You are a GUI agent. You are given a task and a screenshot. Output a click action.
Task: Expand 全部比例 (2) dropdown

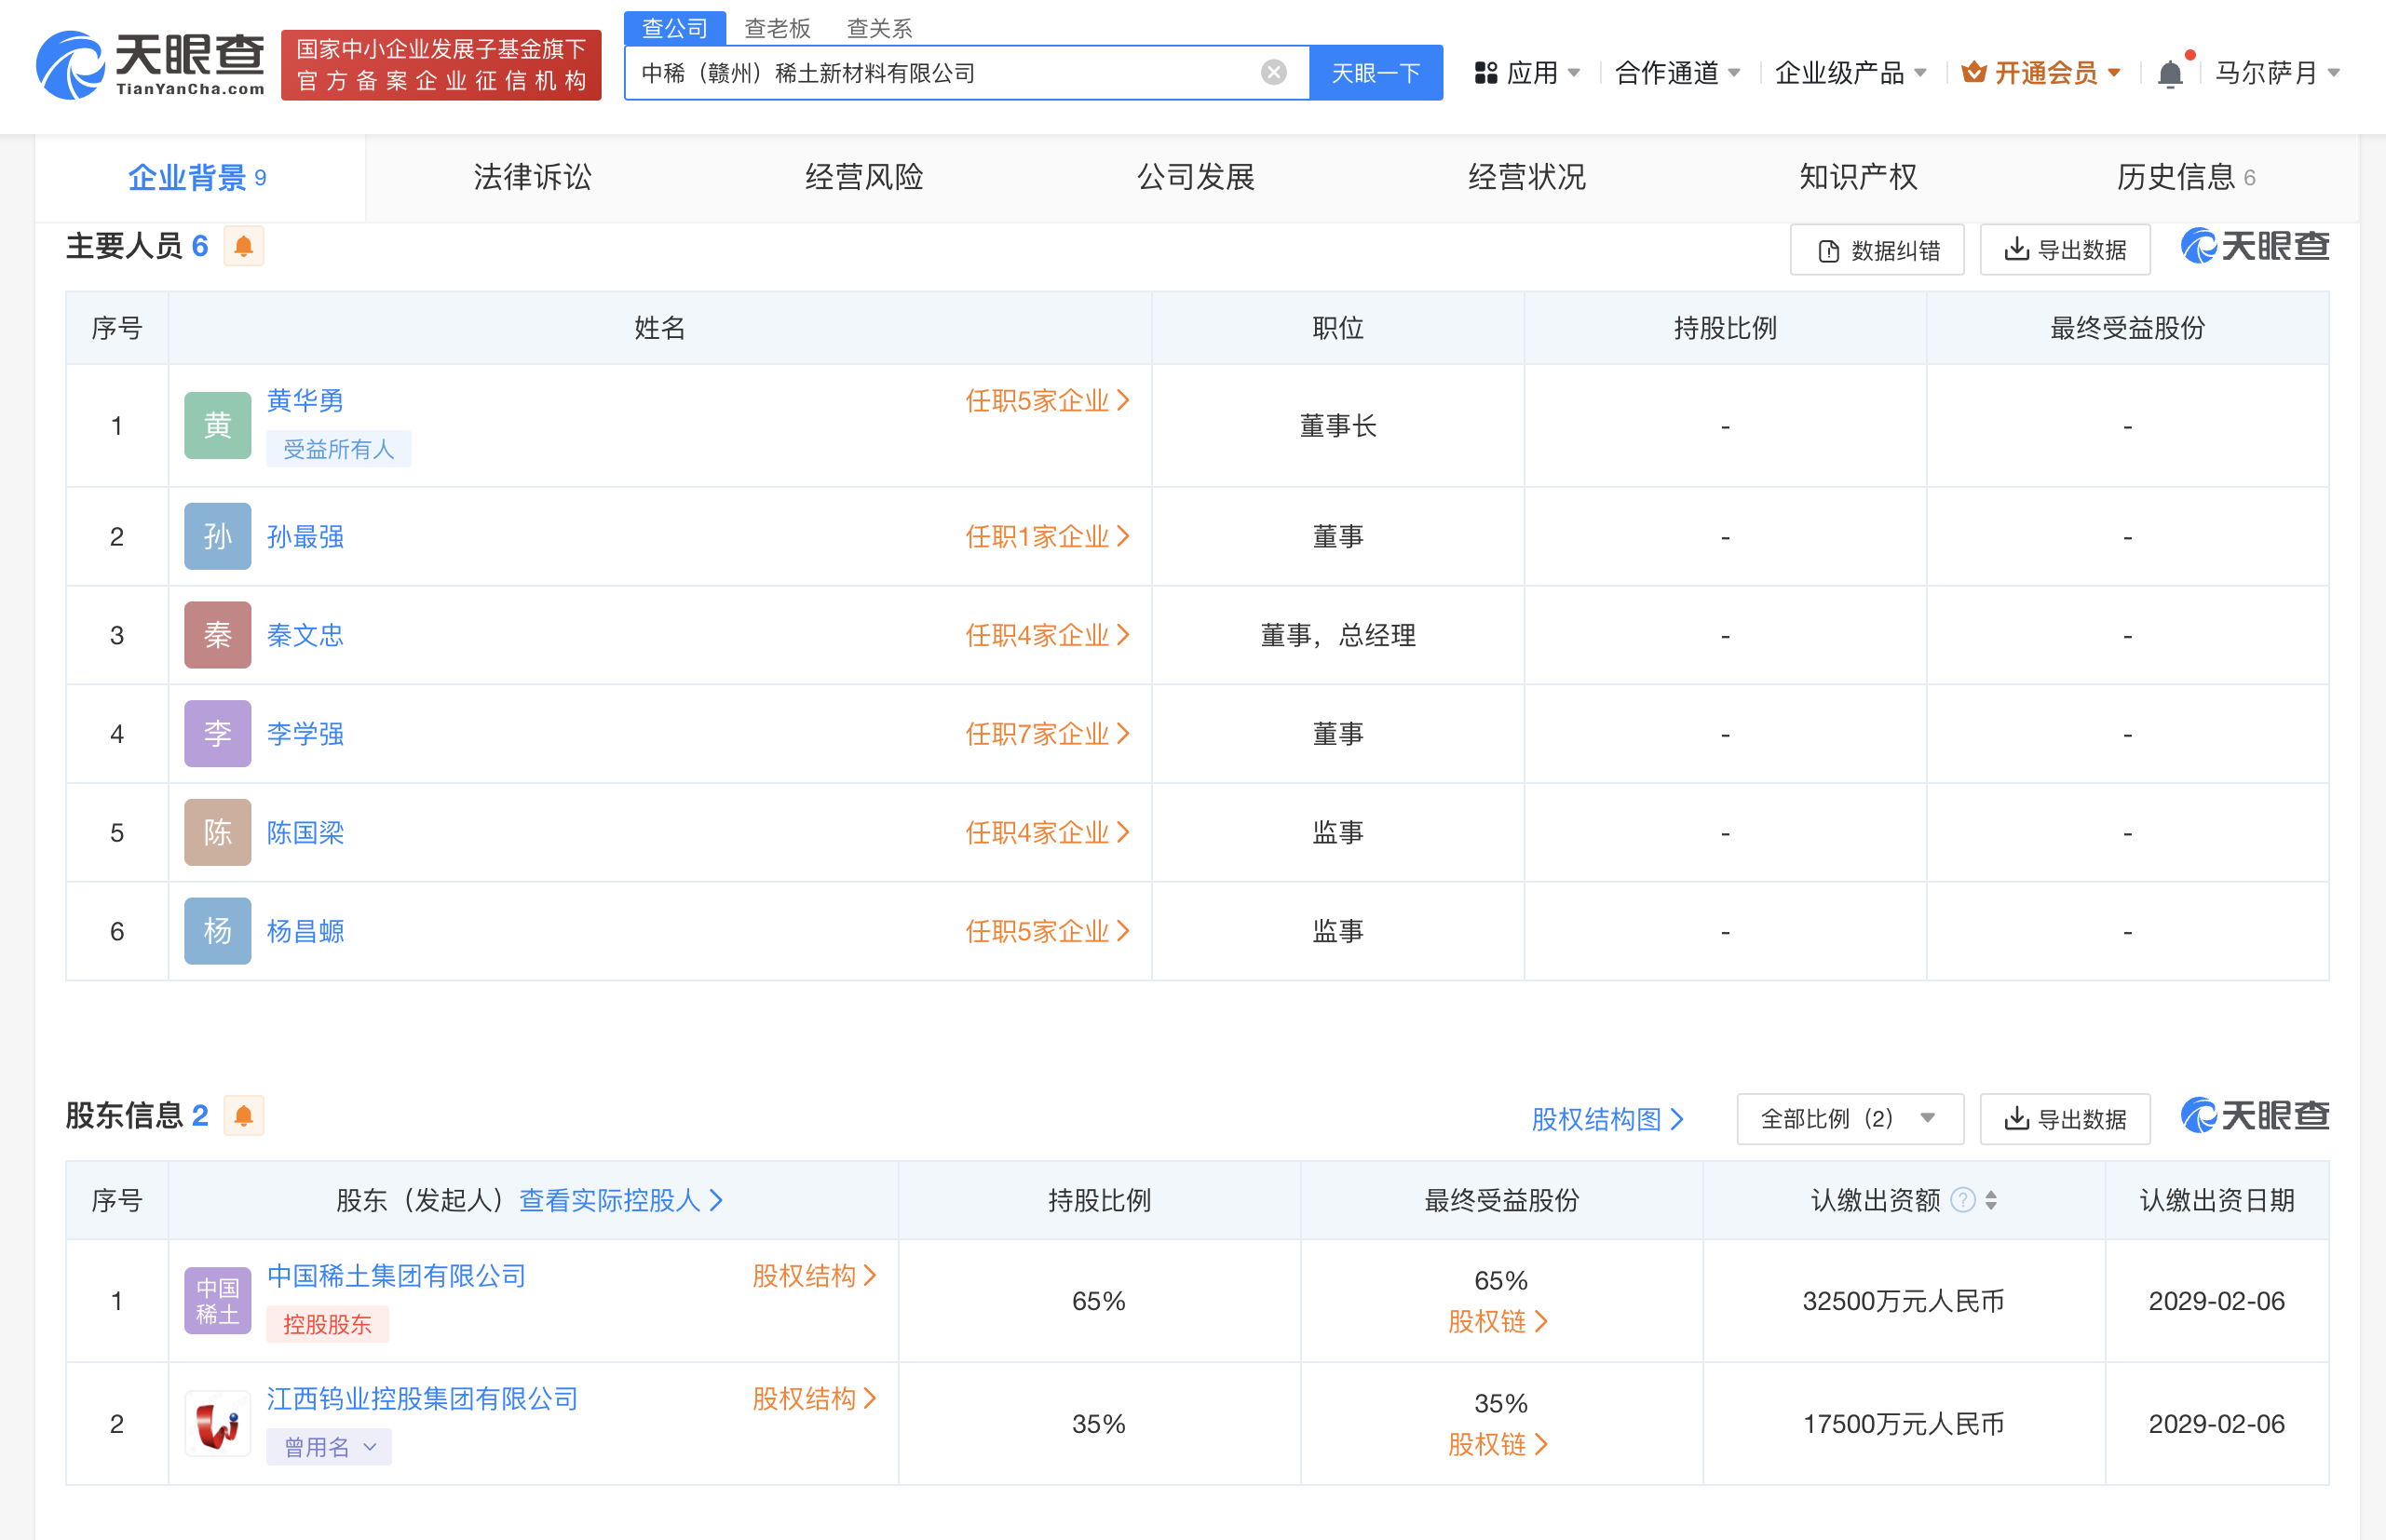pos(1849,1118)
